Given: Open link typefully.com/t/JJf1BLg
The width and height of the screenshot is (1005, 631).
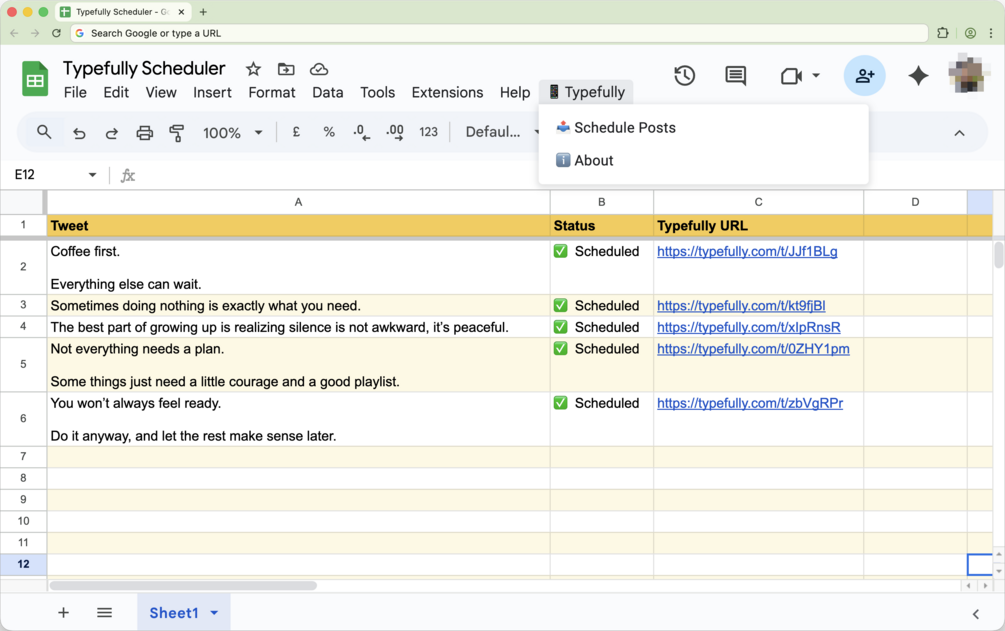Looking at the screenshot, I should pyautogui.click(x=747, y=251).
